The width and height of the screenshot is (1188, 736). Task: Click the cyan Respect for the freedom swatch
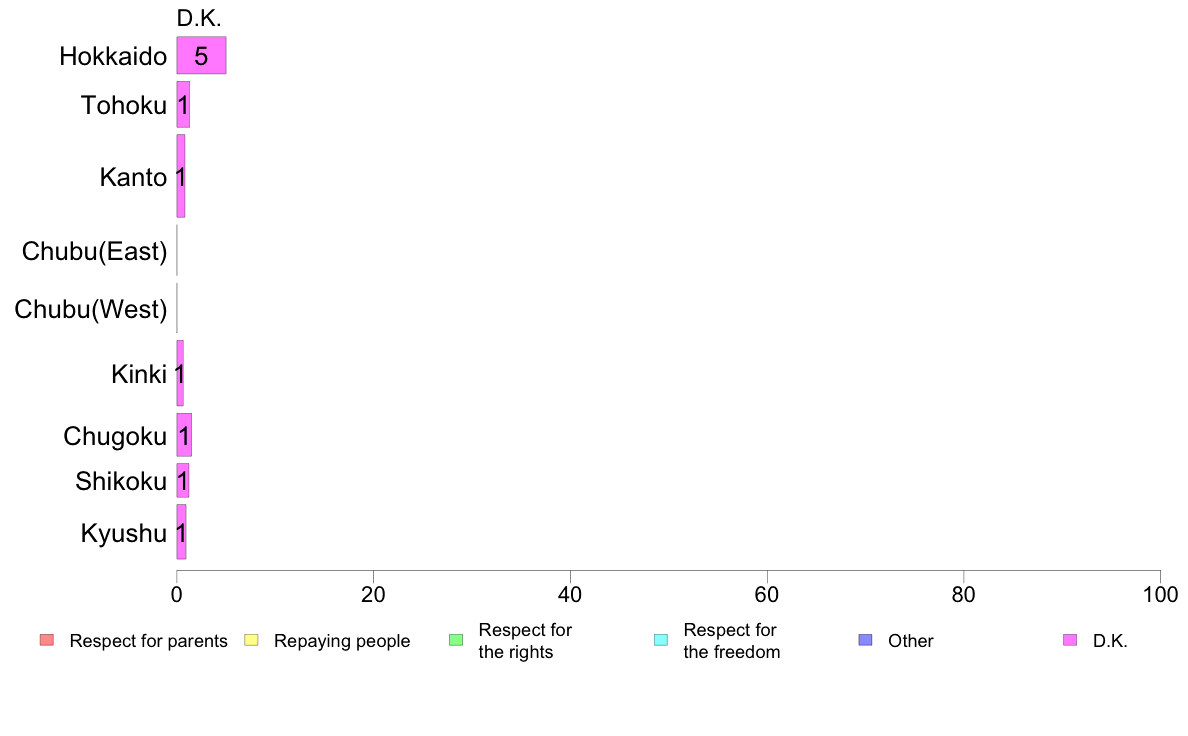pos(661,640)
